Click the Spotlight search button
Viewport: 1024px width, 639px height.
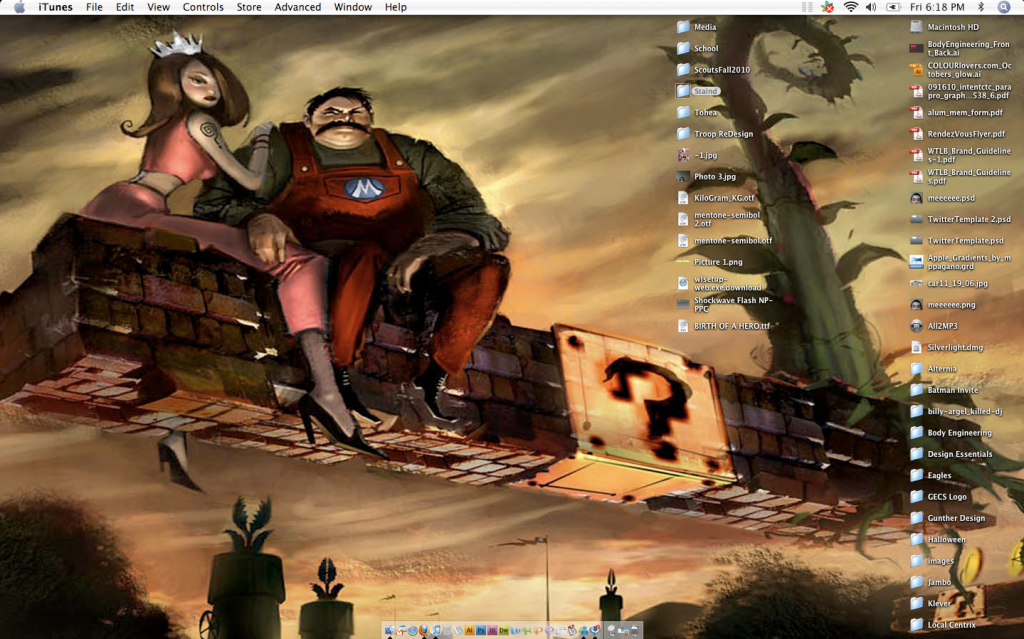point(1004,7)
